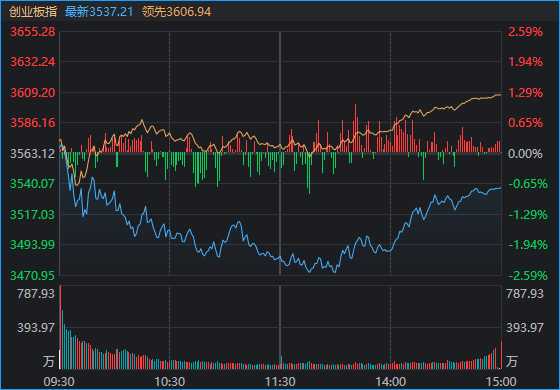Select the 3563.12 baseline price label

pyautogui.click(x=33, y=154)
